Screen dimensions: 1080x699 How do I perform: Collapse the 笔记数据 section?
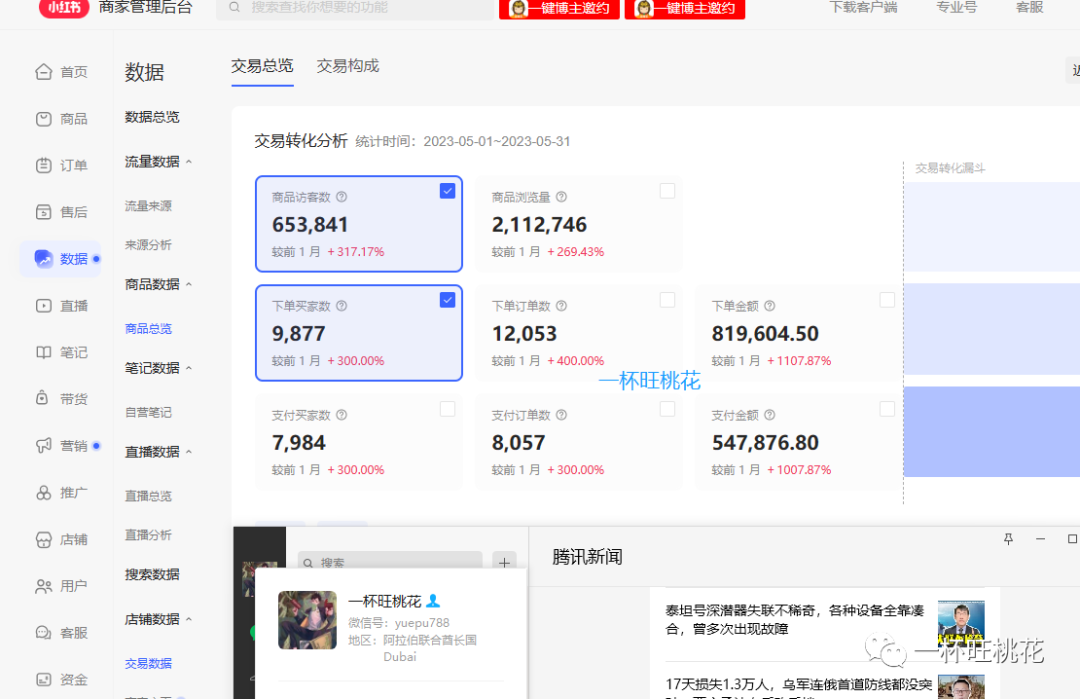click(189, 368)
